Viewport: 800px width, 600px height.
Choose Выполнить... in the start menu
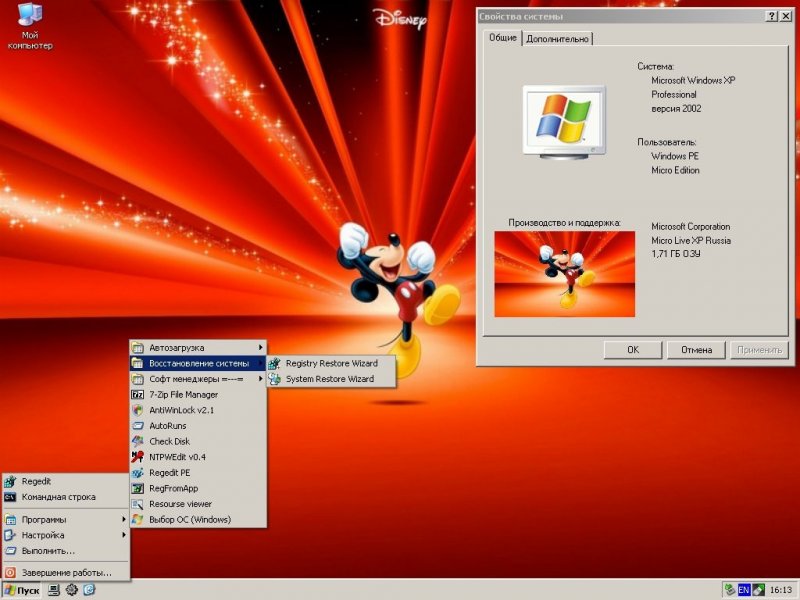65,551
